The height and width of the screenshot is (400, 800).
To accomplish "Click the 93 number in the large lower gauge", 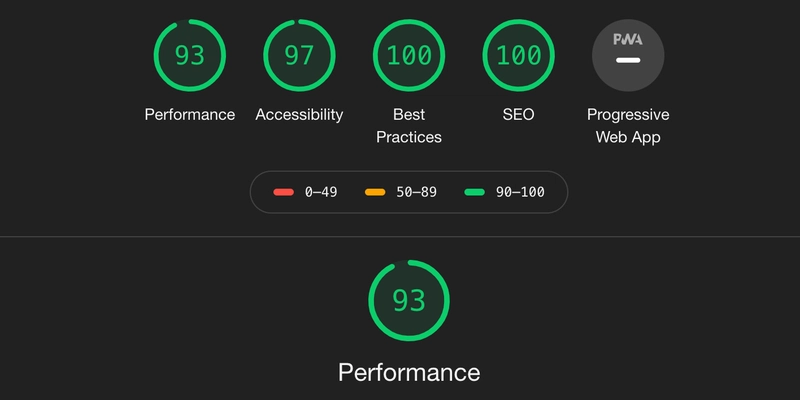I will tap(409, 301).
